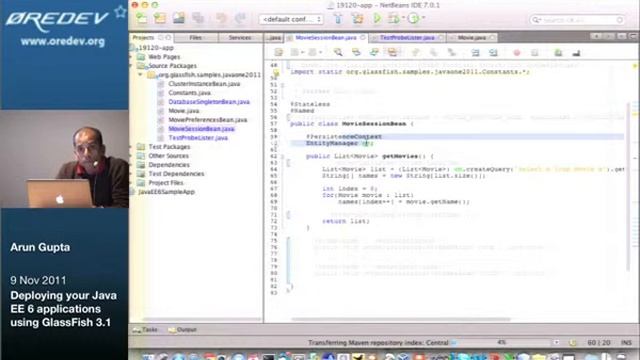Image resolution: width=640 pixels, height=360 pixels.
Task: Click the Clean and Build icon
Action: click(x=357, y=18)
